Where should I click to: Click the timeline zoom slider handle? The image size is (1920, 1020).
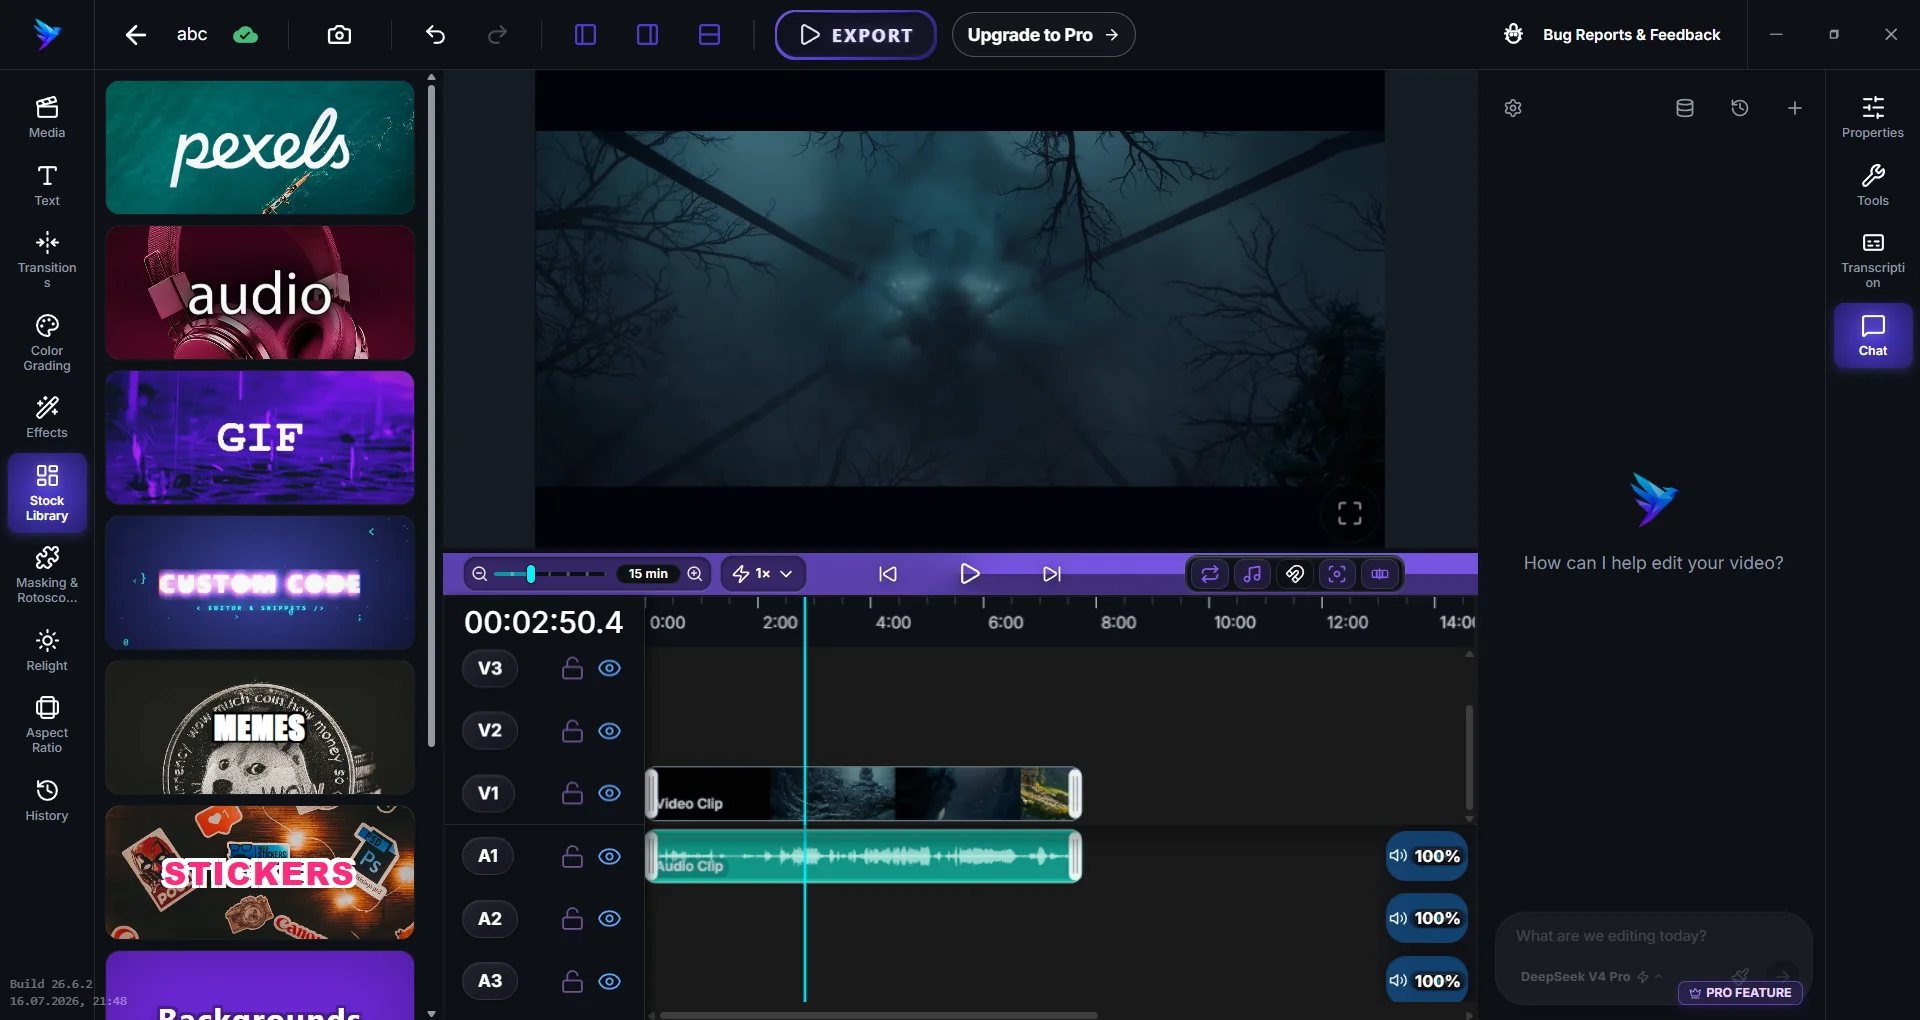click(x=531, y=574)
